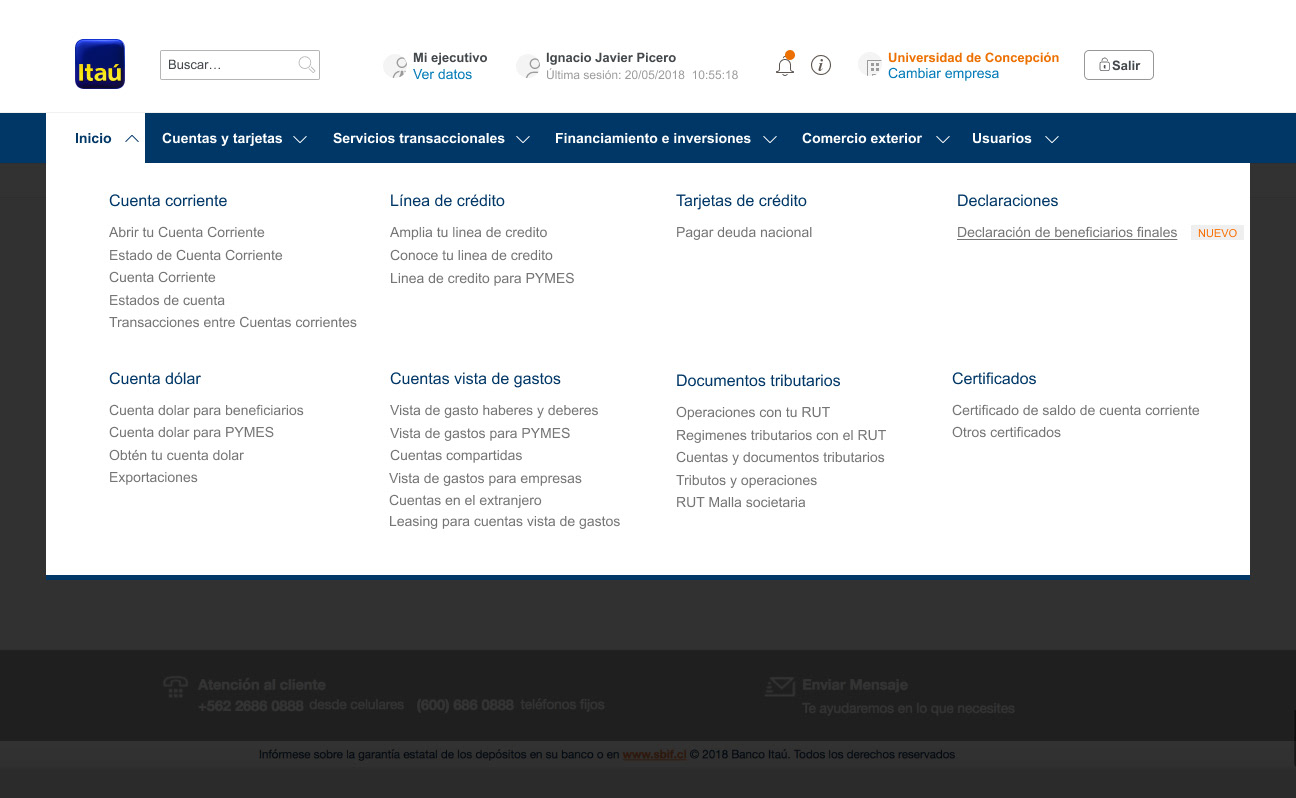Click the Tarjetas de crédito heading
The width and height of the screenshot is (1296, 798).
tap(741, 201)
